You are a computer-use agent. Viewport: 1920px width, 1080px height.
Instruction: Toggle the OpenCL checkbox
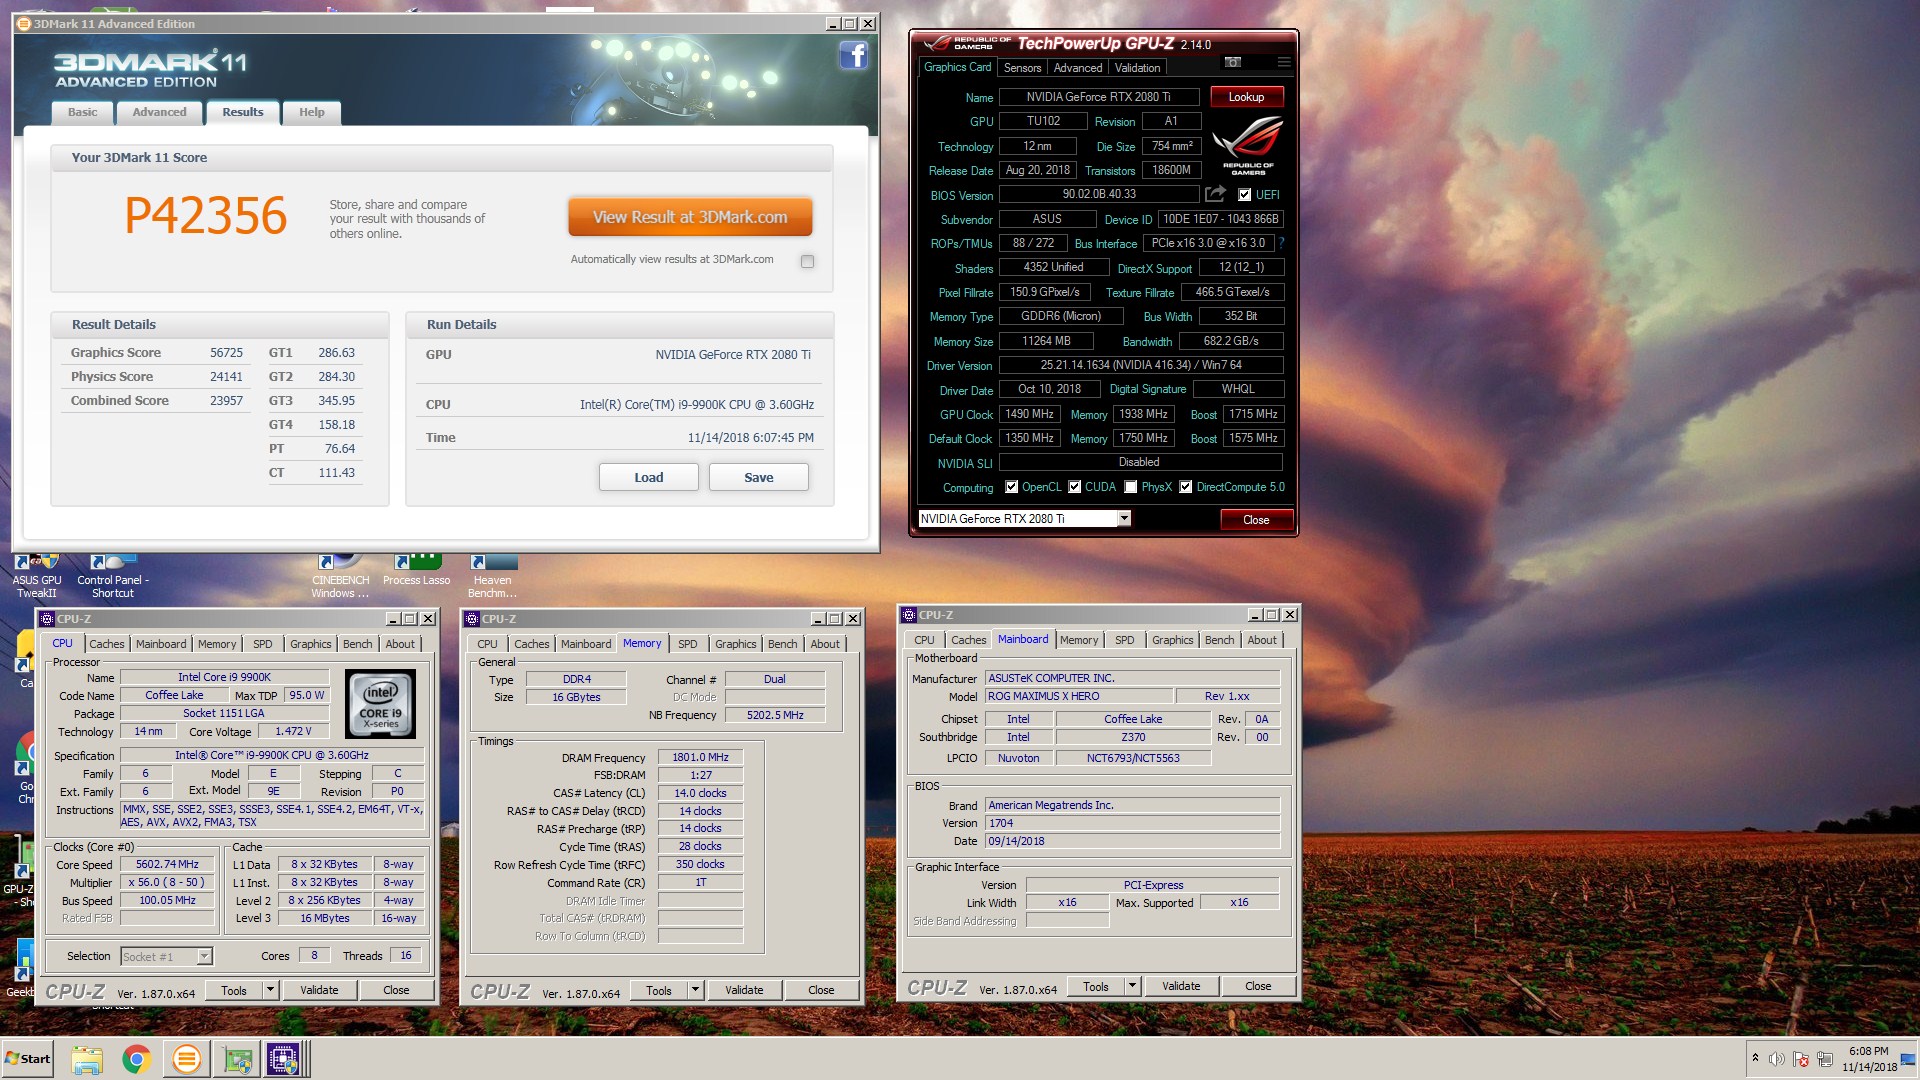point(1012,487)
